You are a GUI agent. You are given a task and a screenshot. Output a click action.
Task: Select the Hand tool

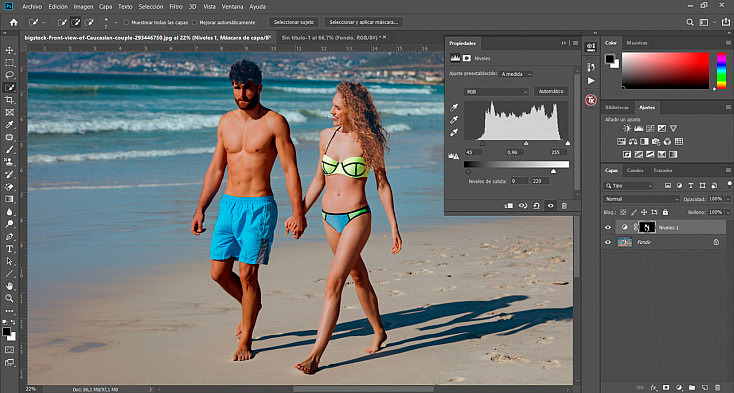pyautogui.click(x=9, y=286)
